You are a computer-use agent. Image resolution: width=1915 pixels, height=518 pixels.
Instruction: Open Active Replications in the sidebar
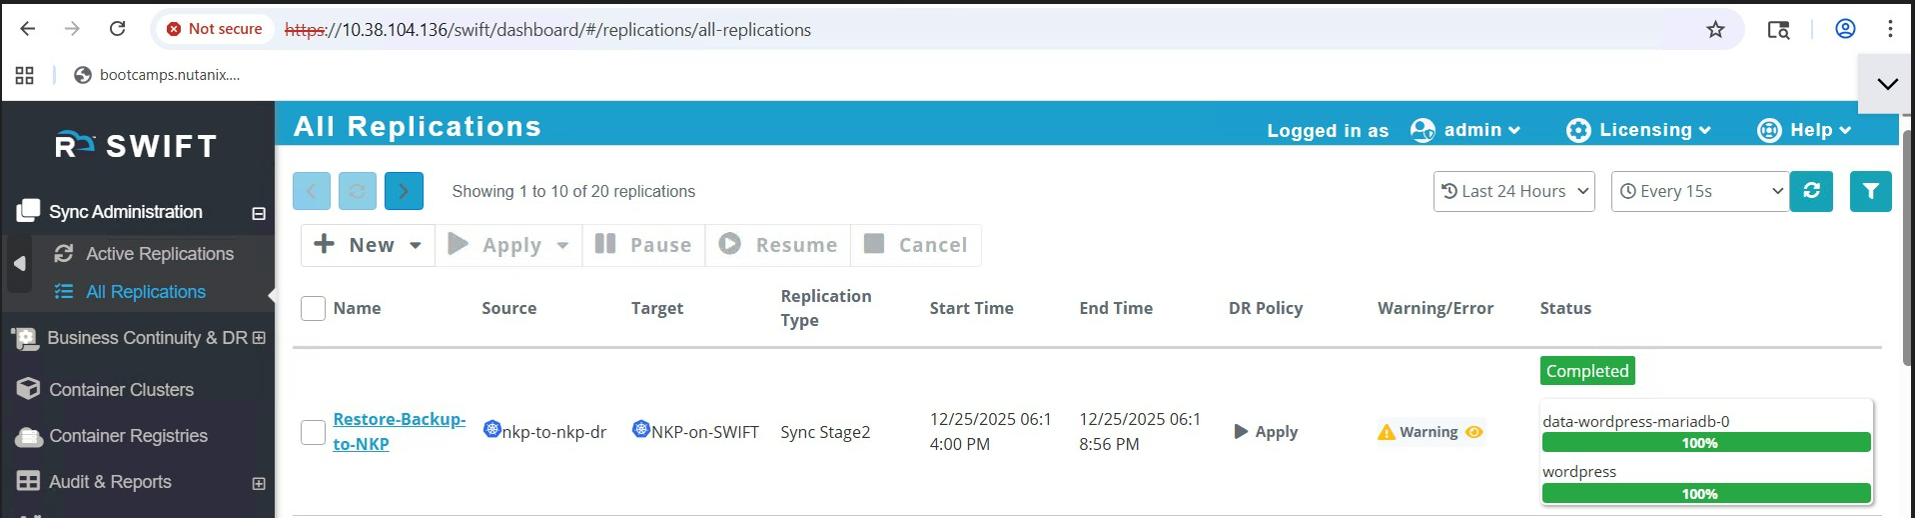click(159, 254)
